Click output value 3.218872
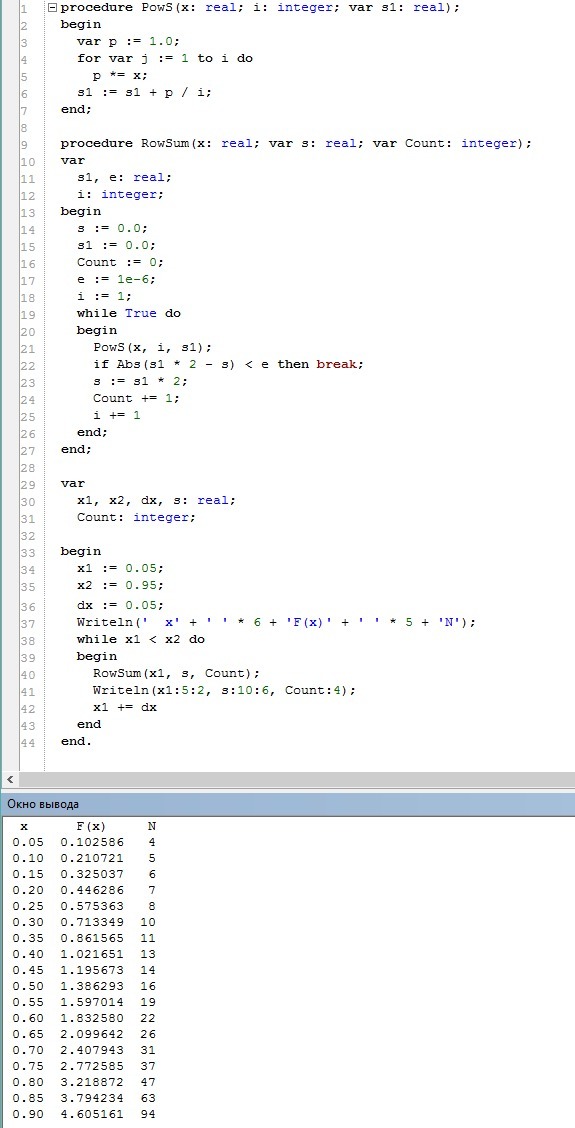575x1128 pixels. [x=92, y=1082]
